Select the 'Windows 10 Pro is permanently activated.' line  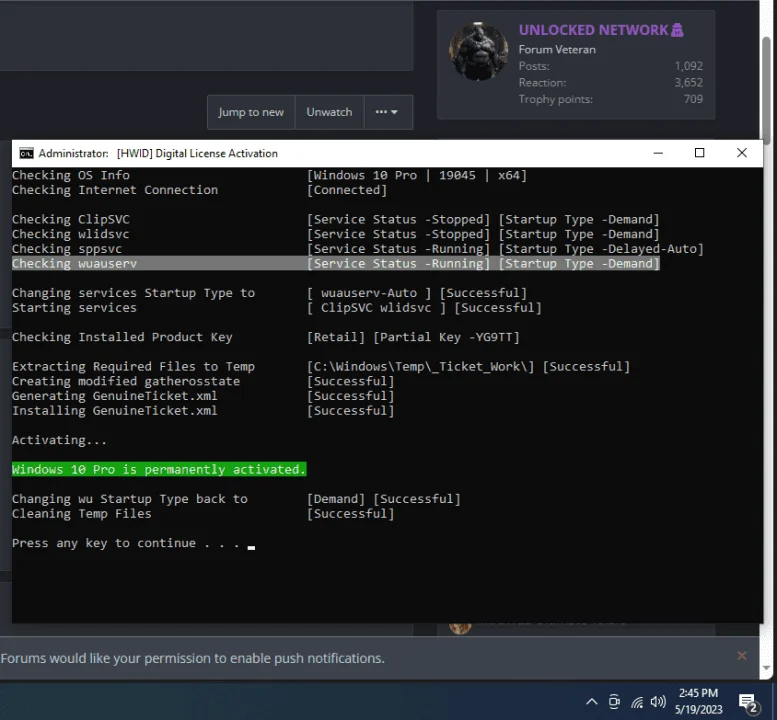point(159,469)
